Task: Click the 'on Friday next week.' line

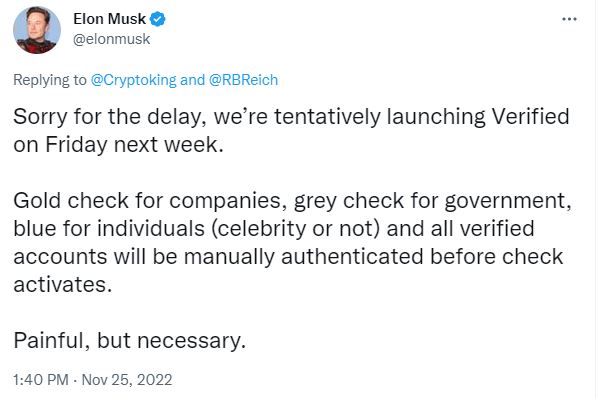Action: point(118,145)
